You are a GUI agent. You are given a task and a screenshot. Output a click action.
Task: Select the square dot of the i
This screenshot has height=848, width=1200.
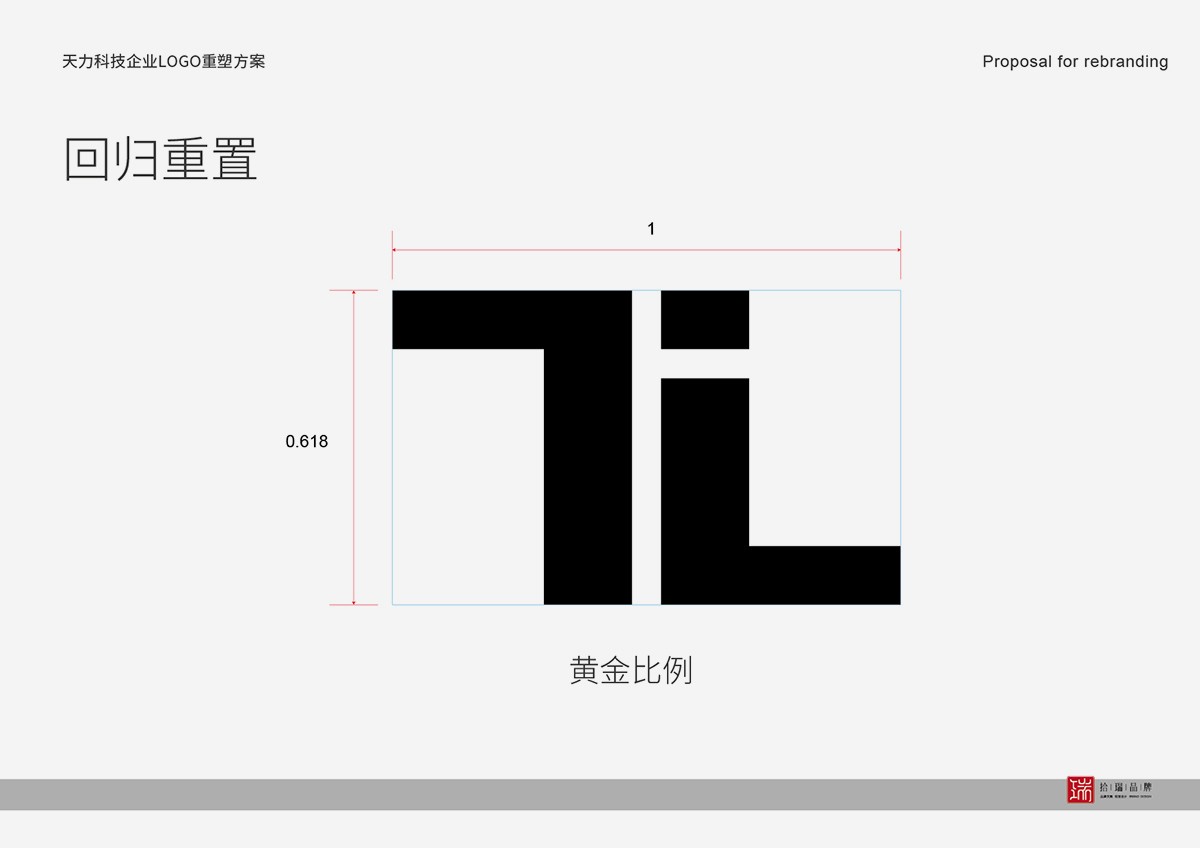[x=705, y=319]
